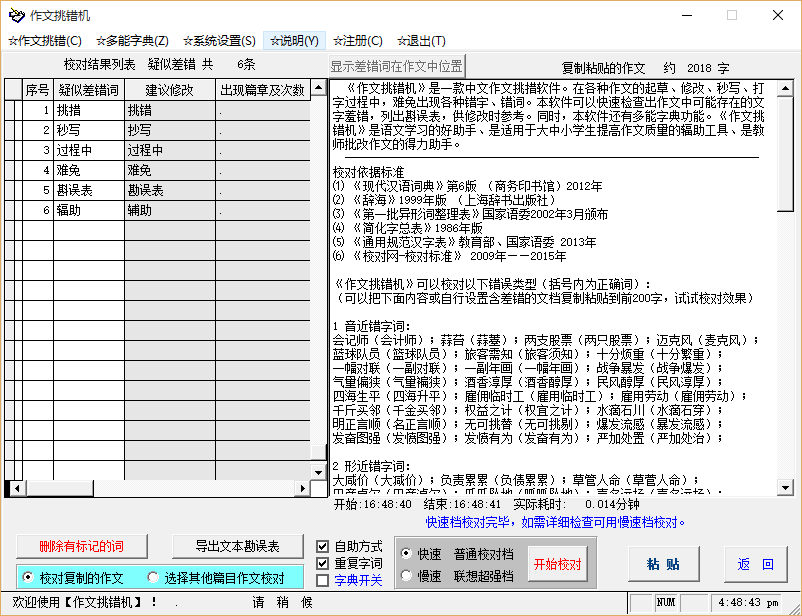Disable the 自助方式 checkbox
This screenshot has height=616, width=802.
click(x=324, y=546)
